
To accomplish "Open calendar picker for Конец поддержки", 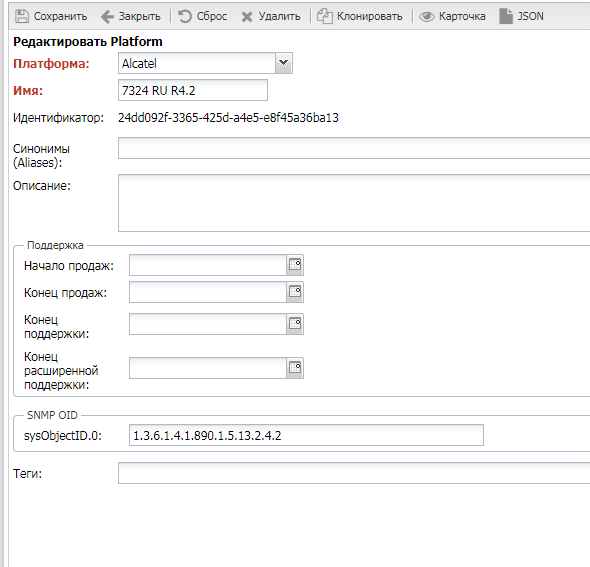I will [x=295, y=324].
